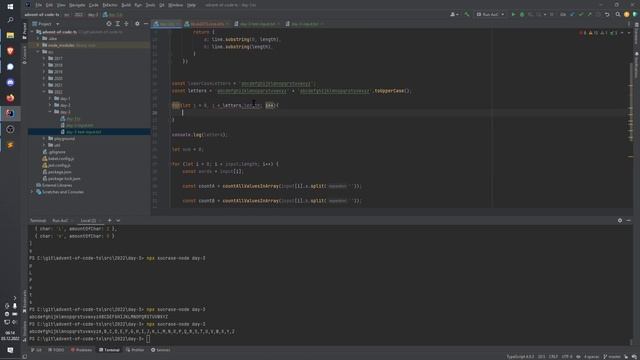Click the Stop button in run toolbar
Screen dimensions: 640x360
[552, 14]
